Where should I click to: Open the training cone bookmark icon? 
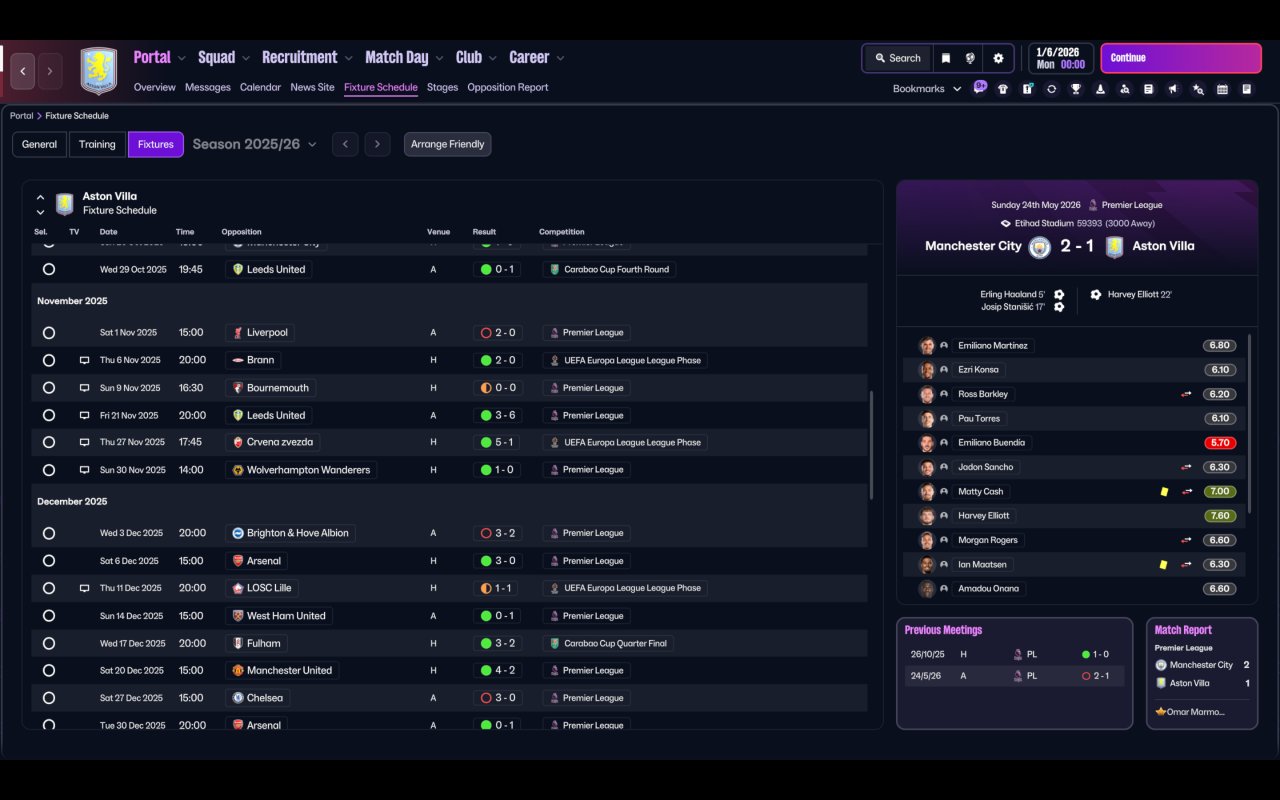tap(1100, 89)
